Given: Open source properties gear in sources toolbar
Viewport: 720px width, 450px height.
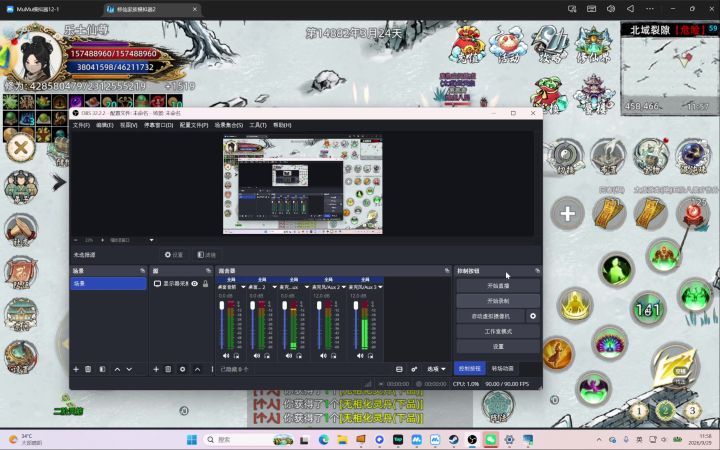Looking at the screenshot, I should [x=182, y=369].
